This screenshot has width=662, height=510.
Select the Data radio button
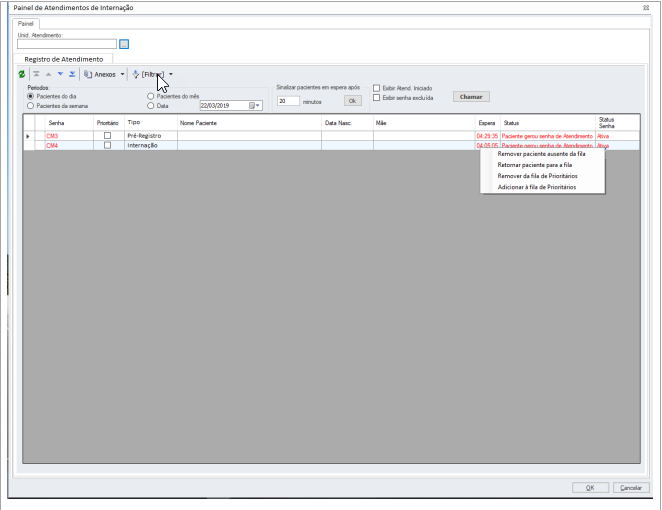(x=150, y=106)
